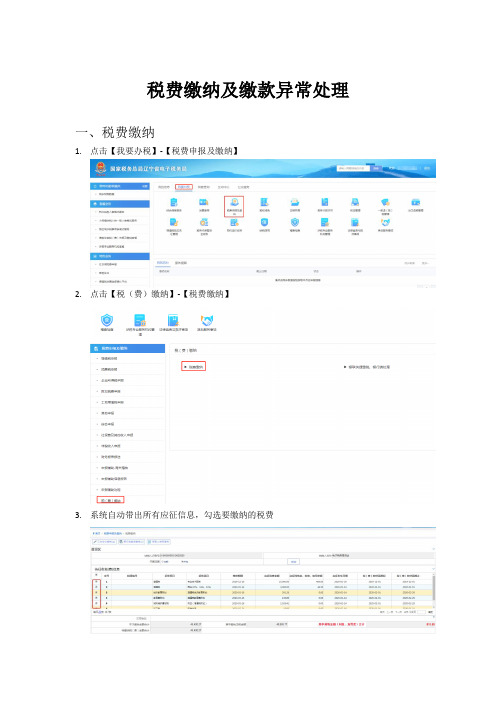
Task: Click the heading 一、税费缴纳
Action: point(115,133)
